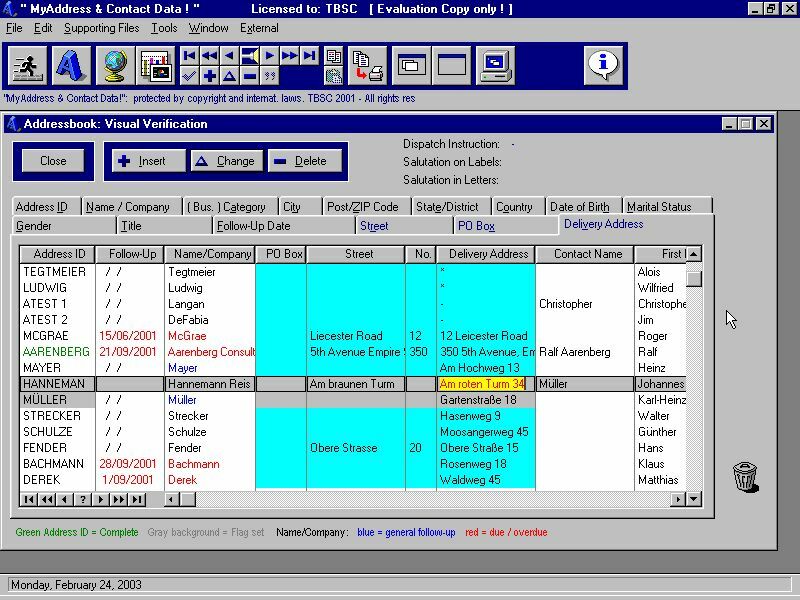Screen dimensions: 800x600
Task: Switch to the (Bus.) Category tab
Action: coord(230,207)
